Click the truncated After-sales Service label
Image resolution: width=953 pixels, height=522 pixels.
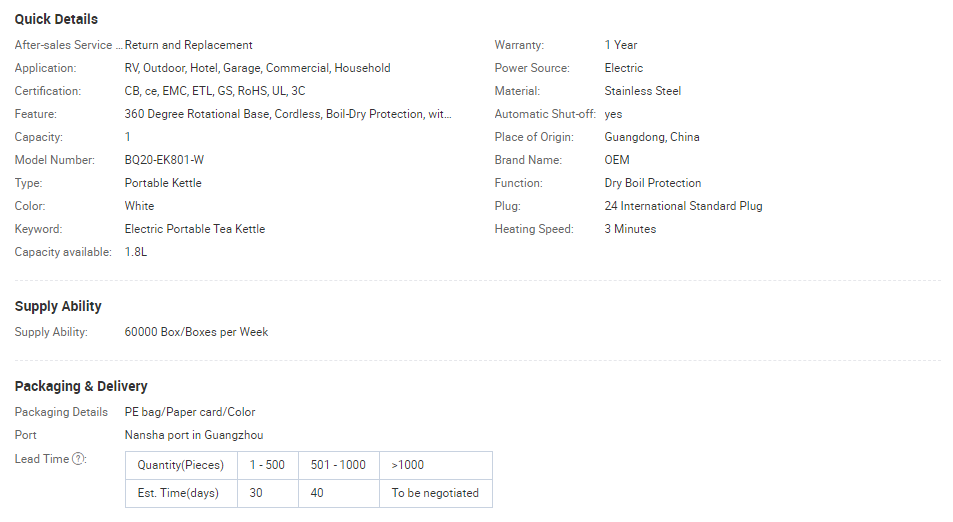pos(69,45)
